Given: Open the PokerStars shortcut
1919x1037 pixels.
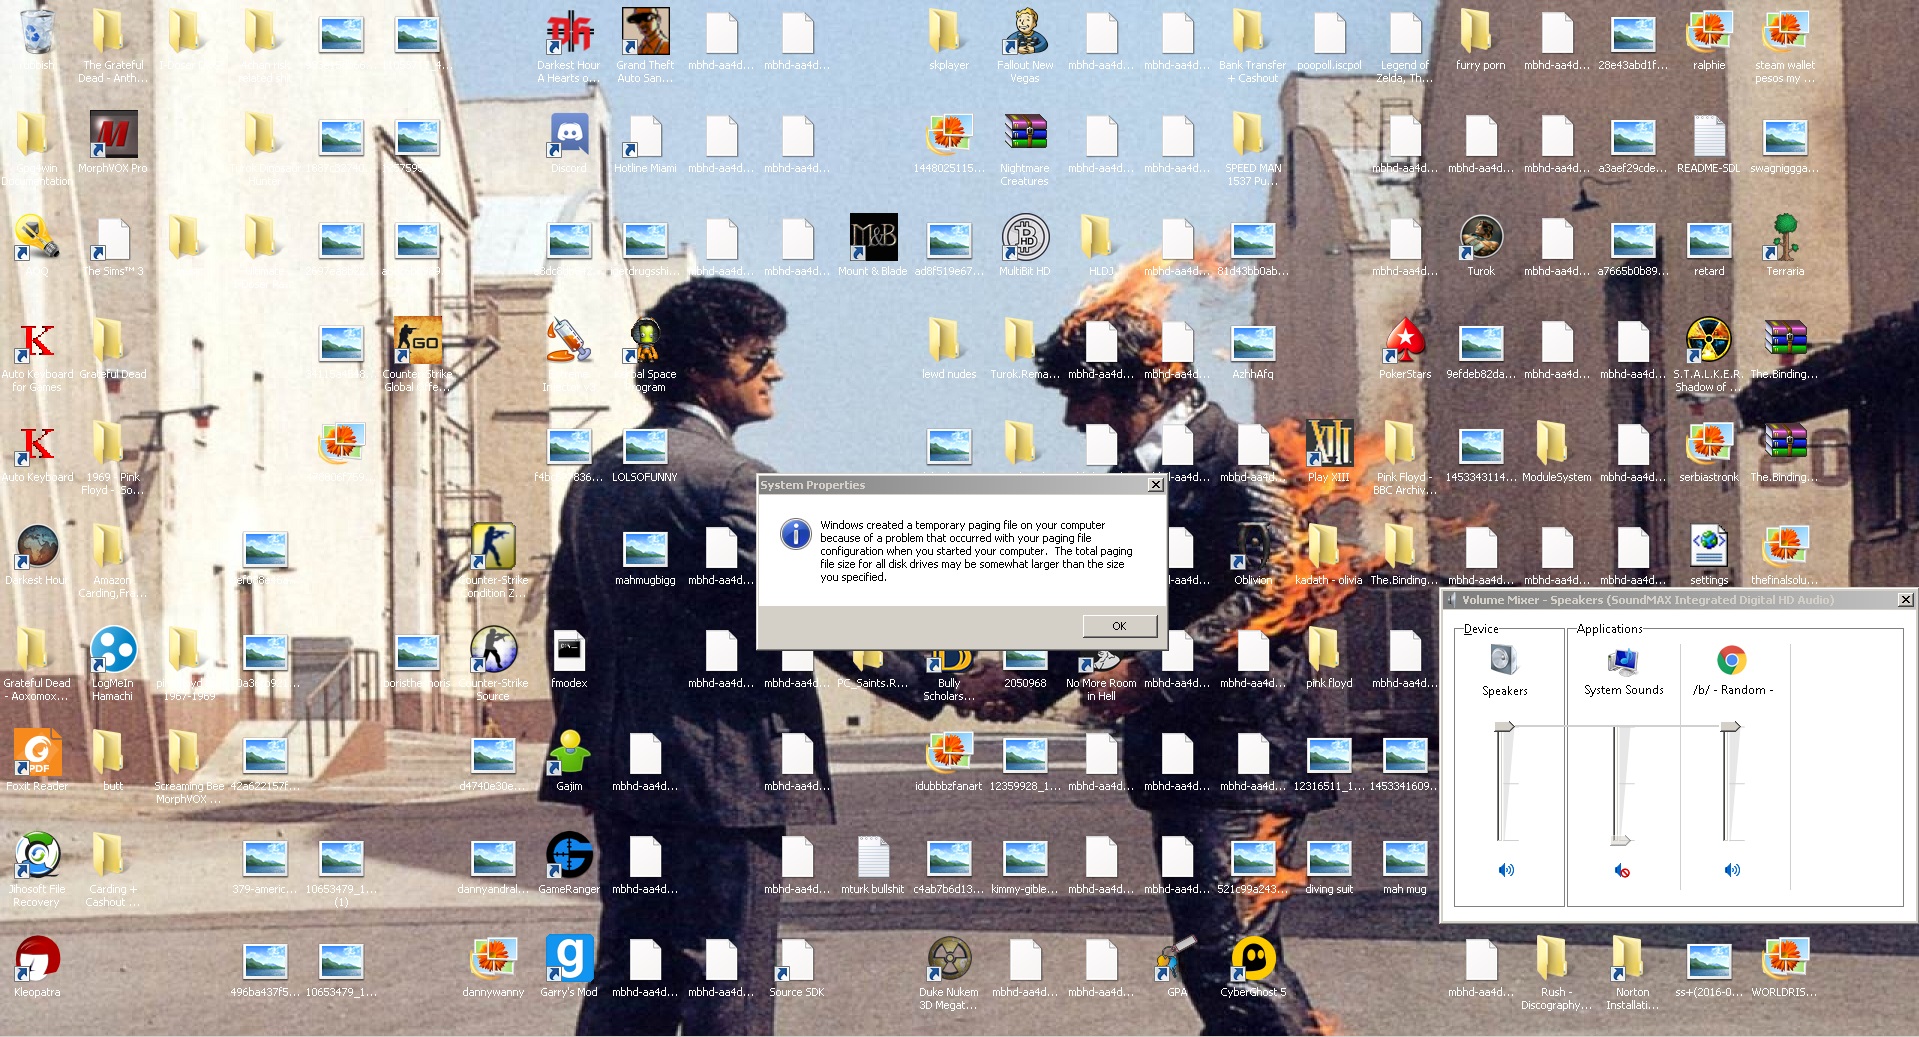Looking at the screenshot, I should click(x=1405, y=341).
